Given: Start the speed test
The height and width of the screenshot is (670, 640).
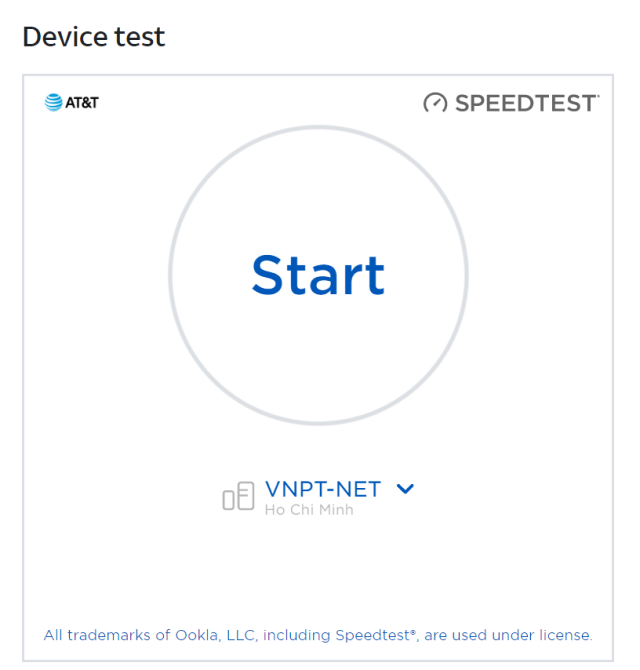Looking at the screenshot, I should (x=318, y=275).
